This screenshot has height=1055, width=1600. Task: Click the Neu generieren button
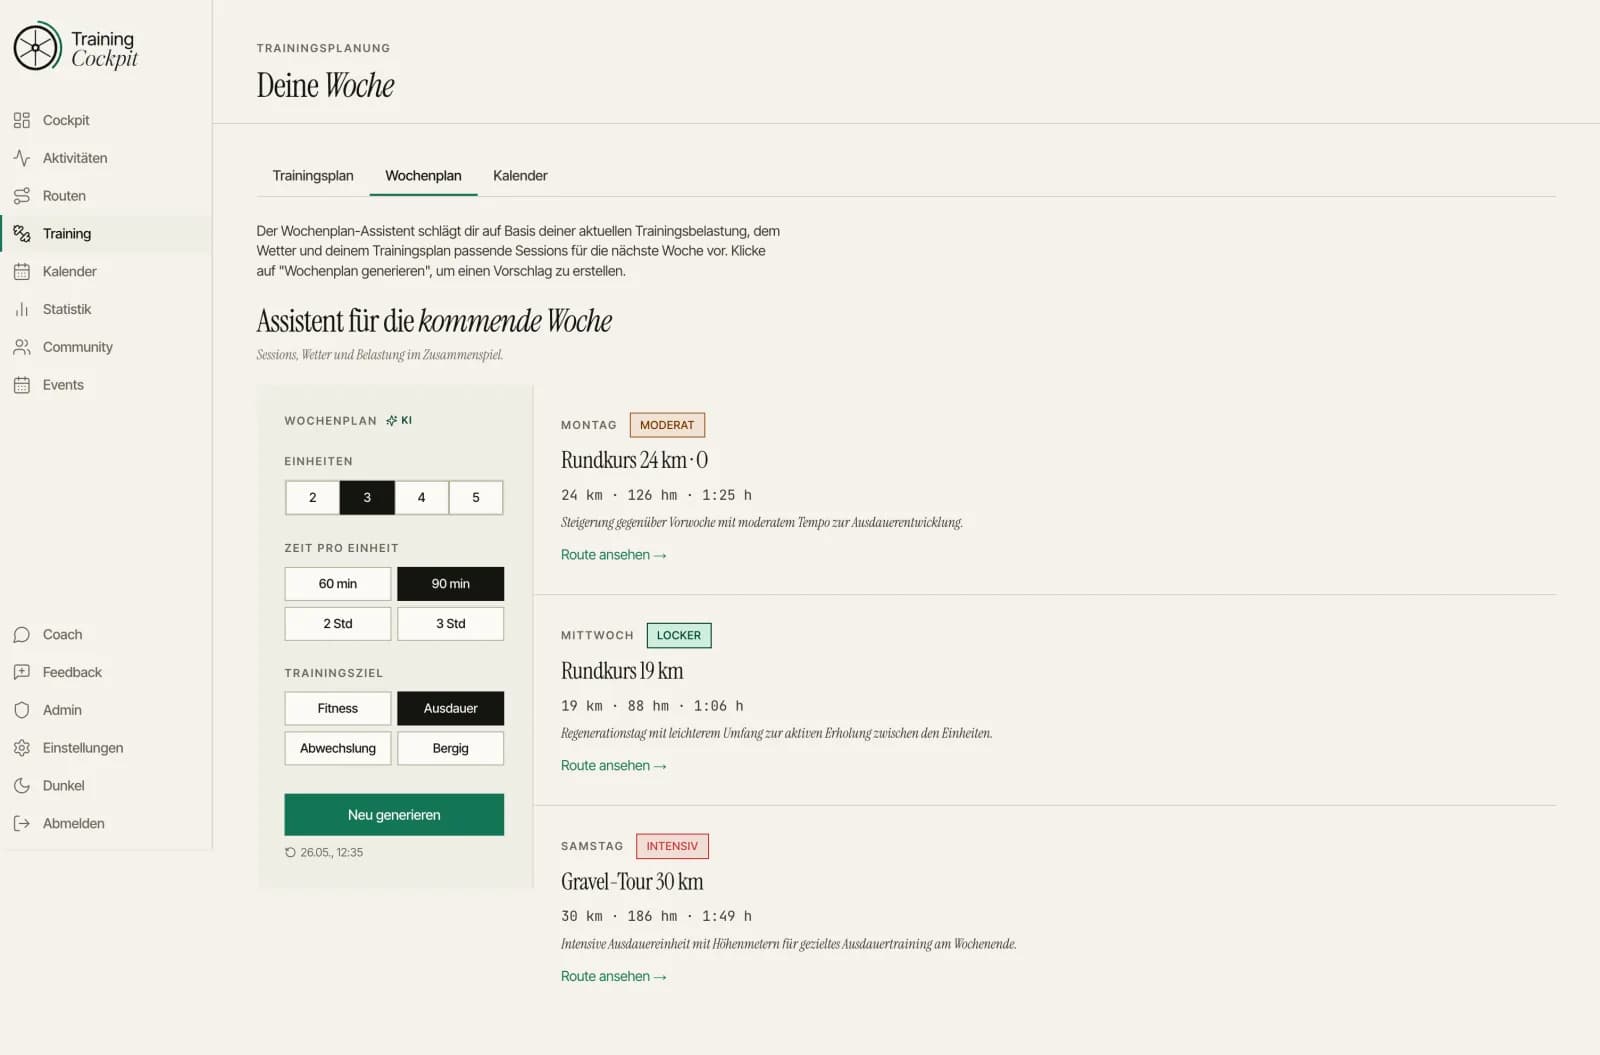point(394,815)
